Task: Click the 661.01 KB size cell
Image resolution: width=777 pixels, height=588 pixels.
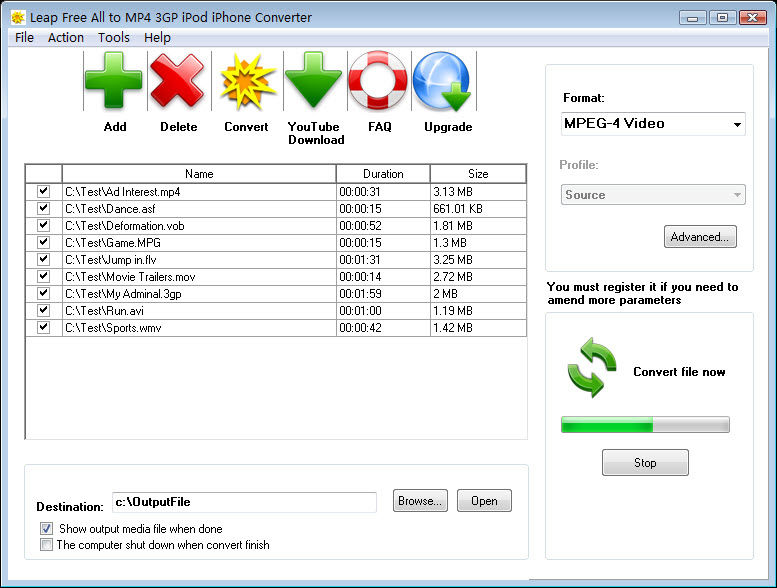Action: (478, 209)
